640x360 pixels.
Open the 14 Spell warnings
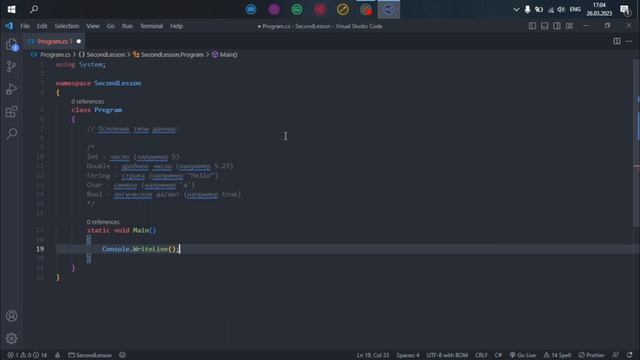[x=557, y=355]
